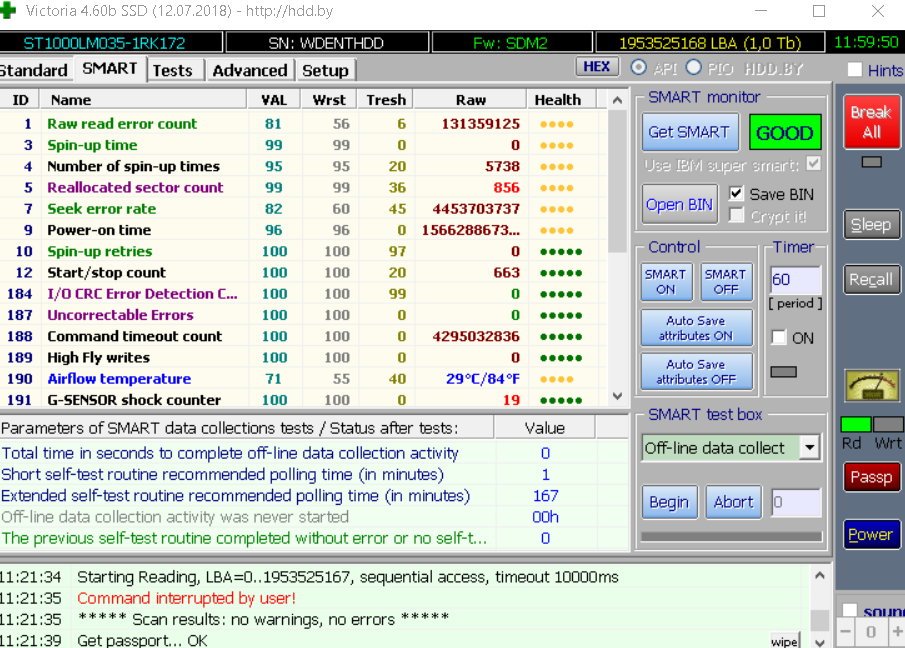Open the Off-line data collect dropdown

(x=809, y=448)
